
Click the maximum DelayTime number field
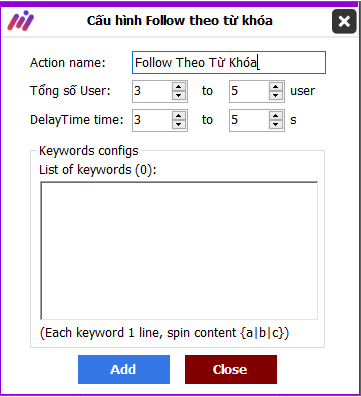pyautogui.click(x=249, y=120)
